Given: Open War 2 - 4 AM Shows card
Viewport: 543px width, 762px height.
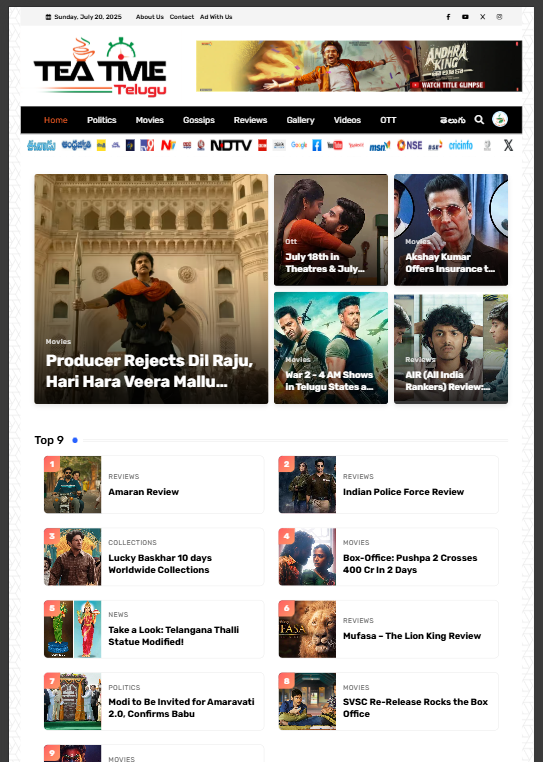Looking at the screenshot, I should pyautogui.click(x=331, y=348).
